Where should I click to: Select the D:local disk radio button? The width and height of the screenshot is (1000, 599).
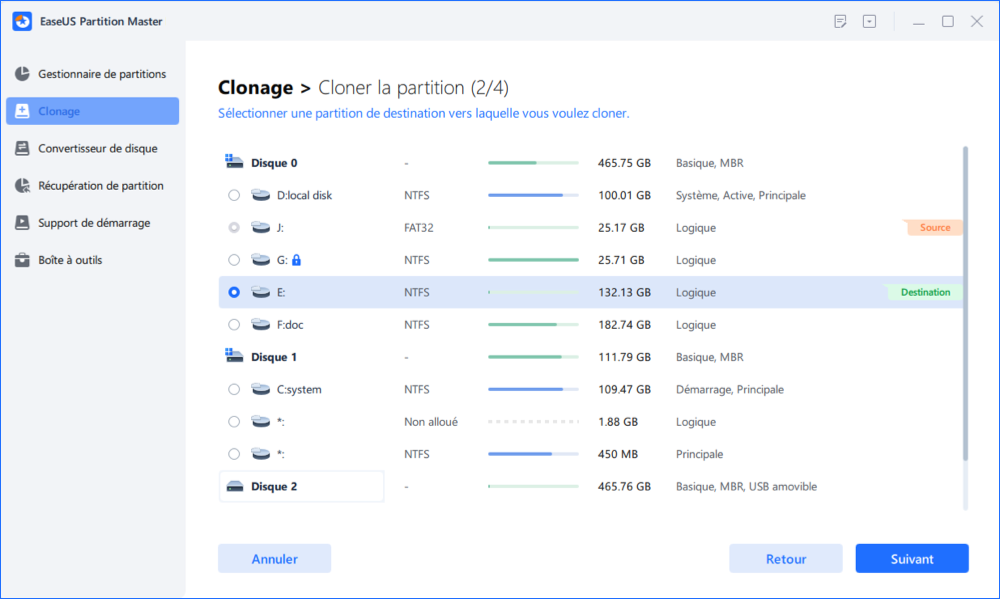coord(234,196)
